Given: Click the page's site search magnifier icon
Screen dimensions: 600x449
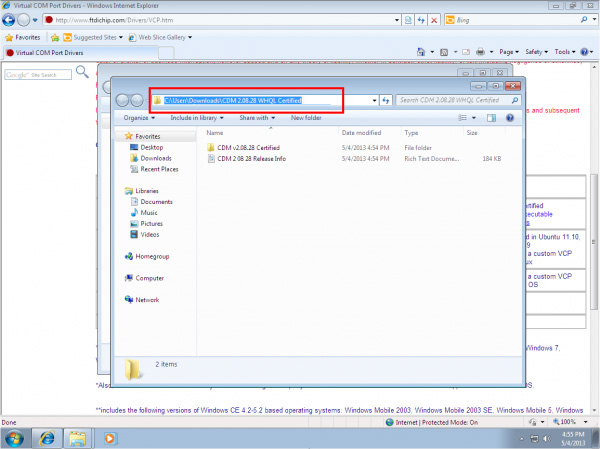Looking at the screenshot, I should tap(82, 72).
